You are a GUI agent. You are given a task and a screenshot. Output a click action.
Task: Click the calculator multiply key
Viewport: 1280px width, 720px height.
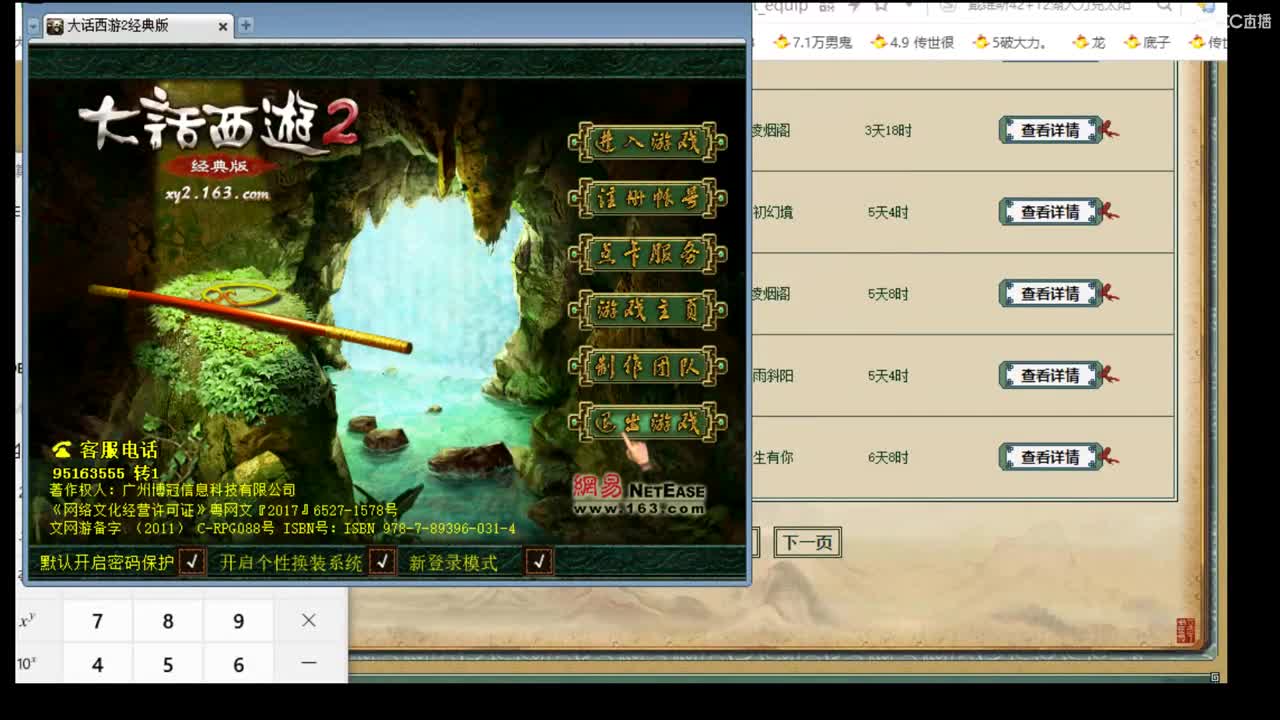[x=309, y=621]
